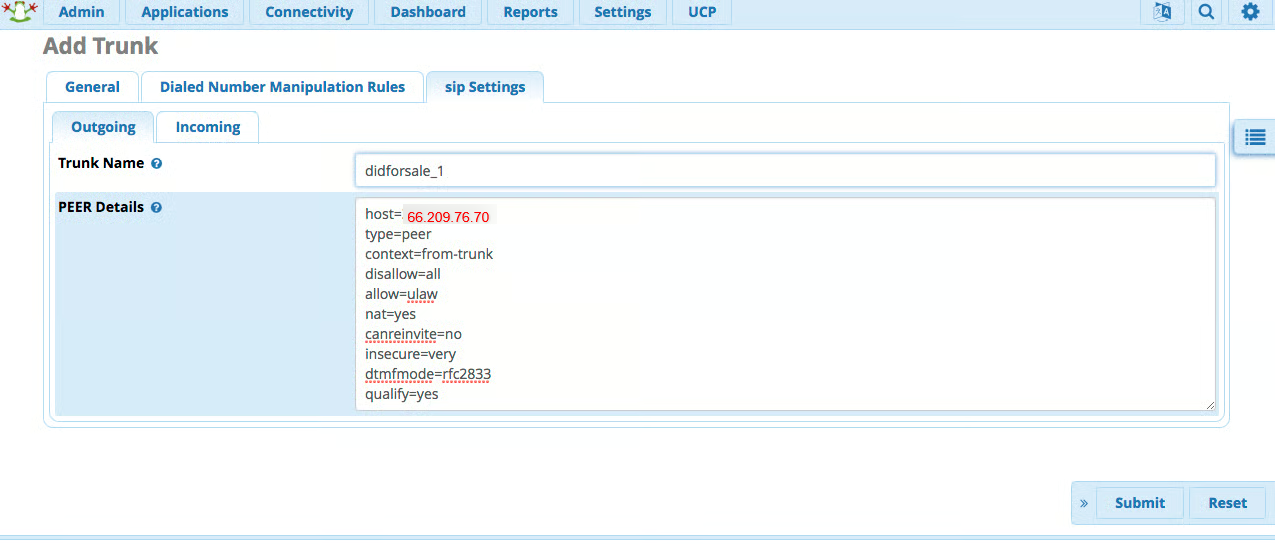Click into the Trunk Name field
This screenshot has width=1275, height=544.
click(785, 170)
